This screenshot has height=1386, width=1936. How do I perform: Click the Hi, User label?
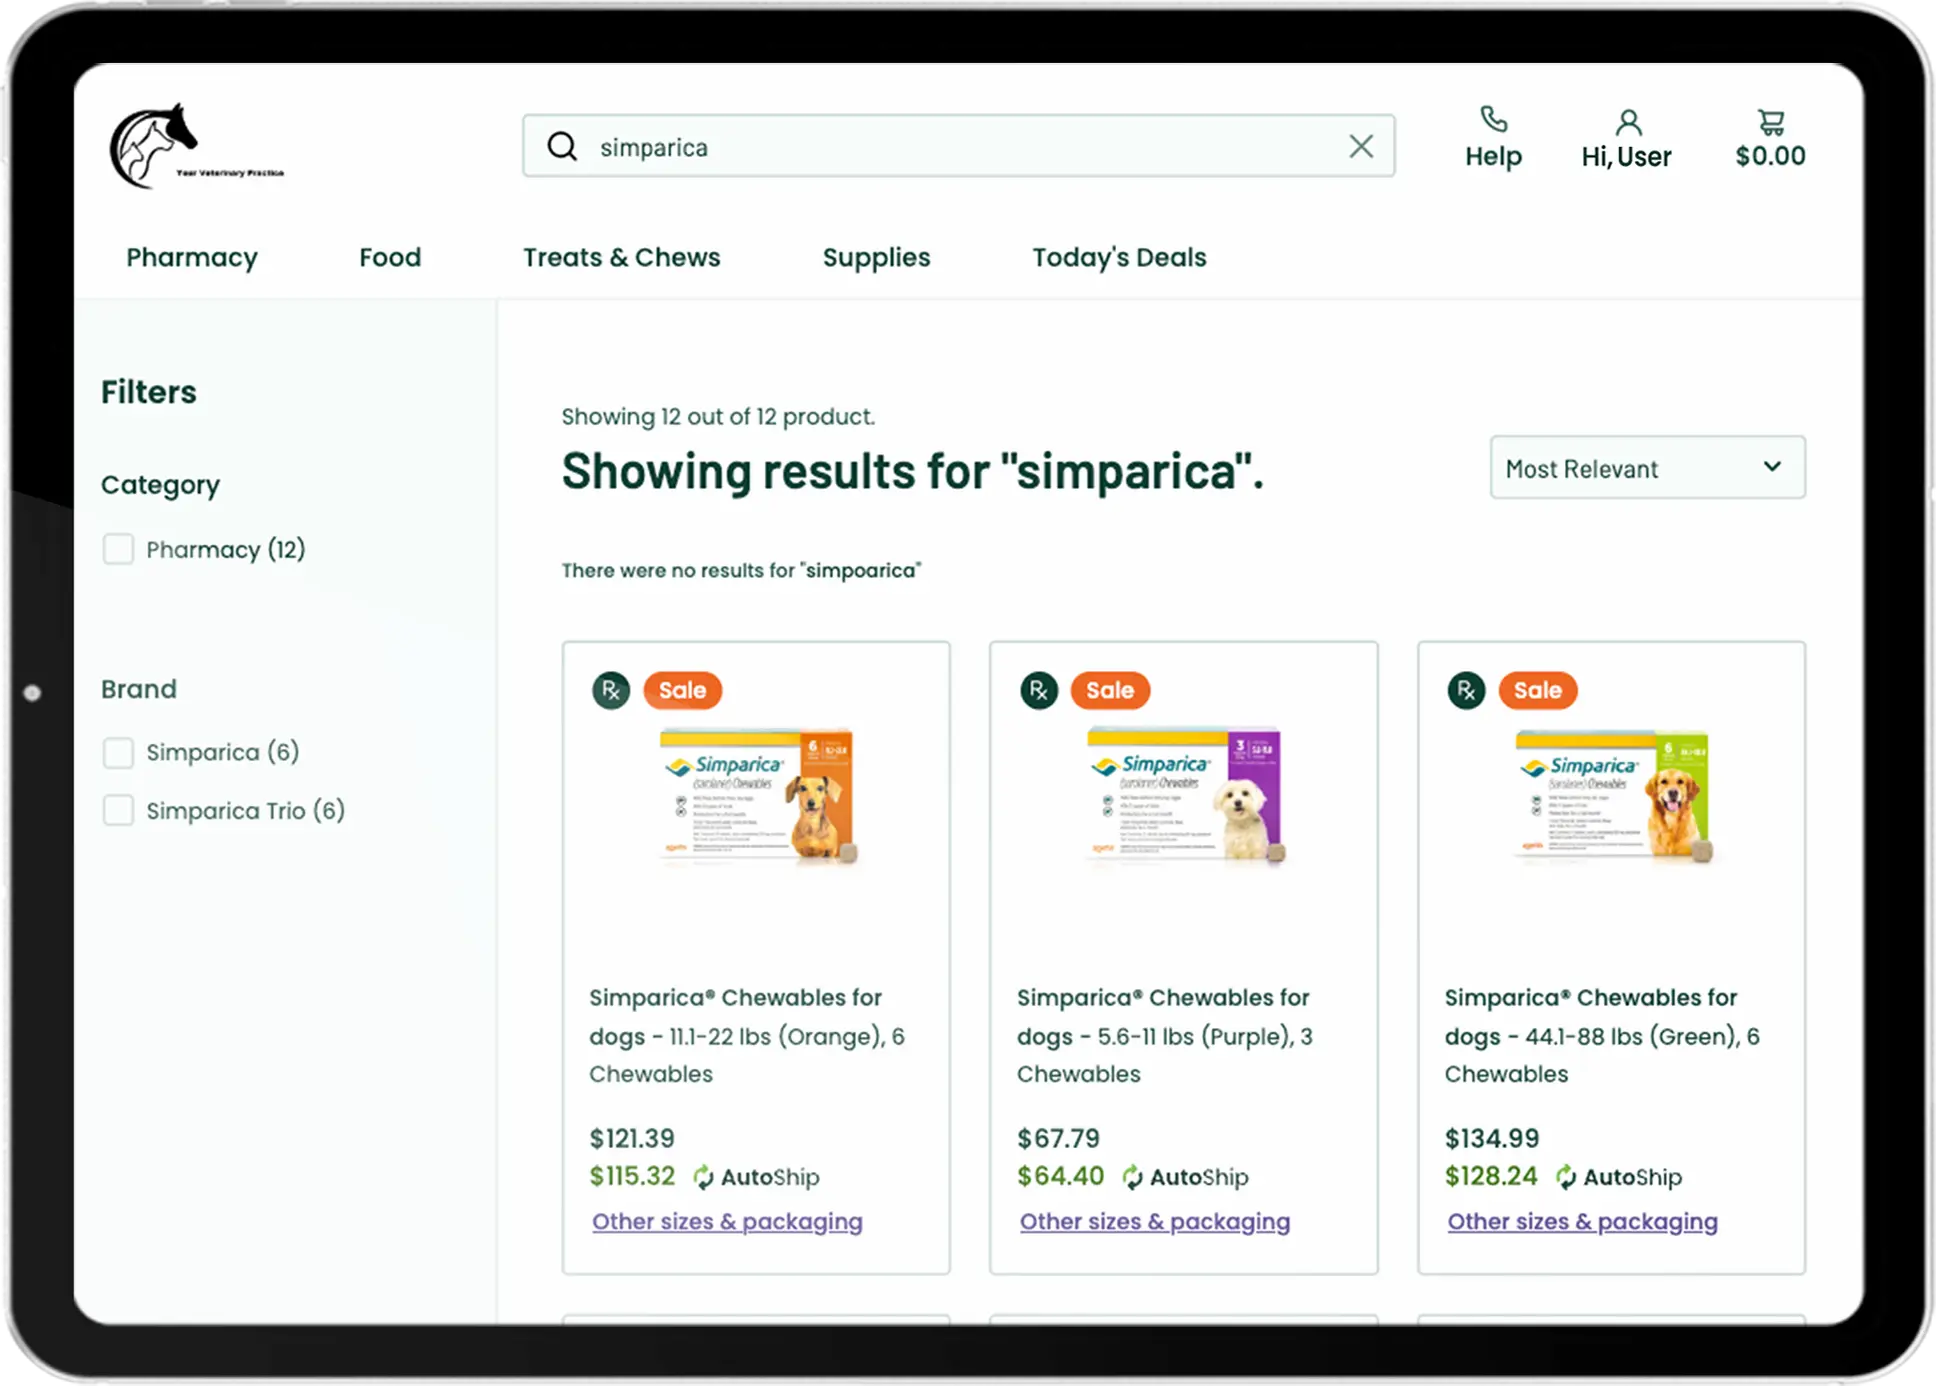[x=1626, y=157]
